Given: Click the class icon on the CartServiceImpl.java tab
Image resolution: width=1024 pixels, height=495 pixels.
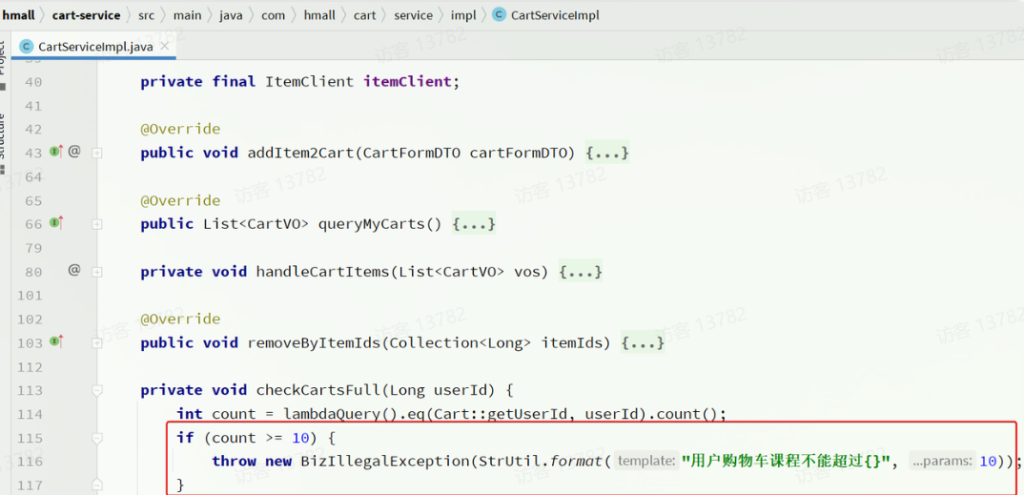Looking at the screenshot, I should coord(27,47).
